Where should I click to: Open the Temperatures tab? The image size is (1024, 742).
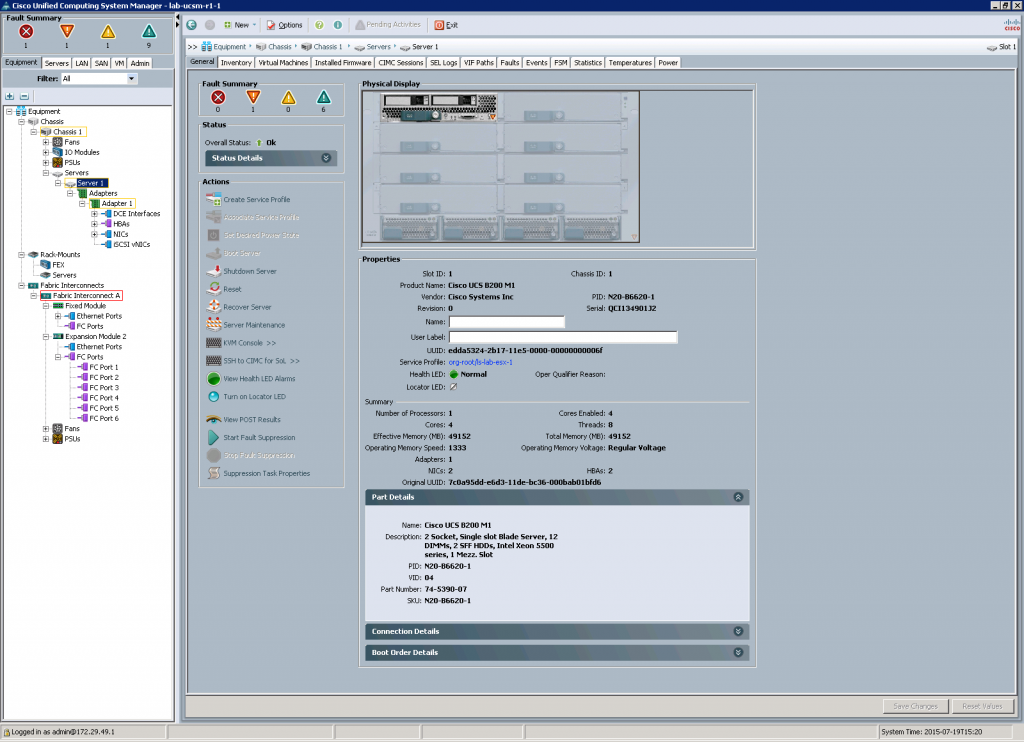coord(630,63)
